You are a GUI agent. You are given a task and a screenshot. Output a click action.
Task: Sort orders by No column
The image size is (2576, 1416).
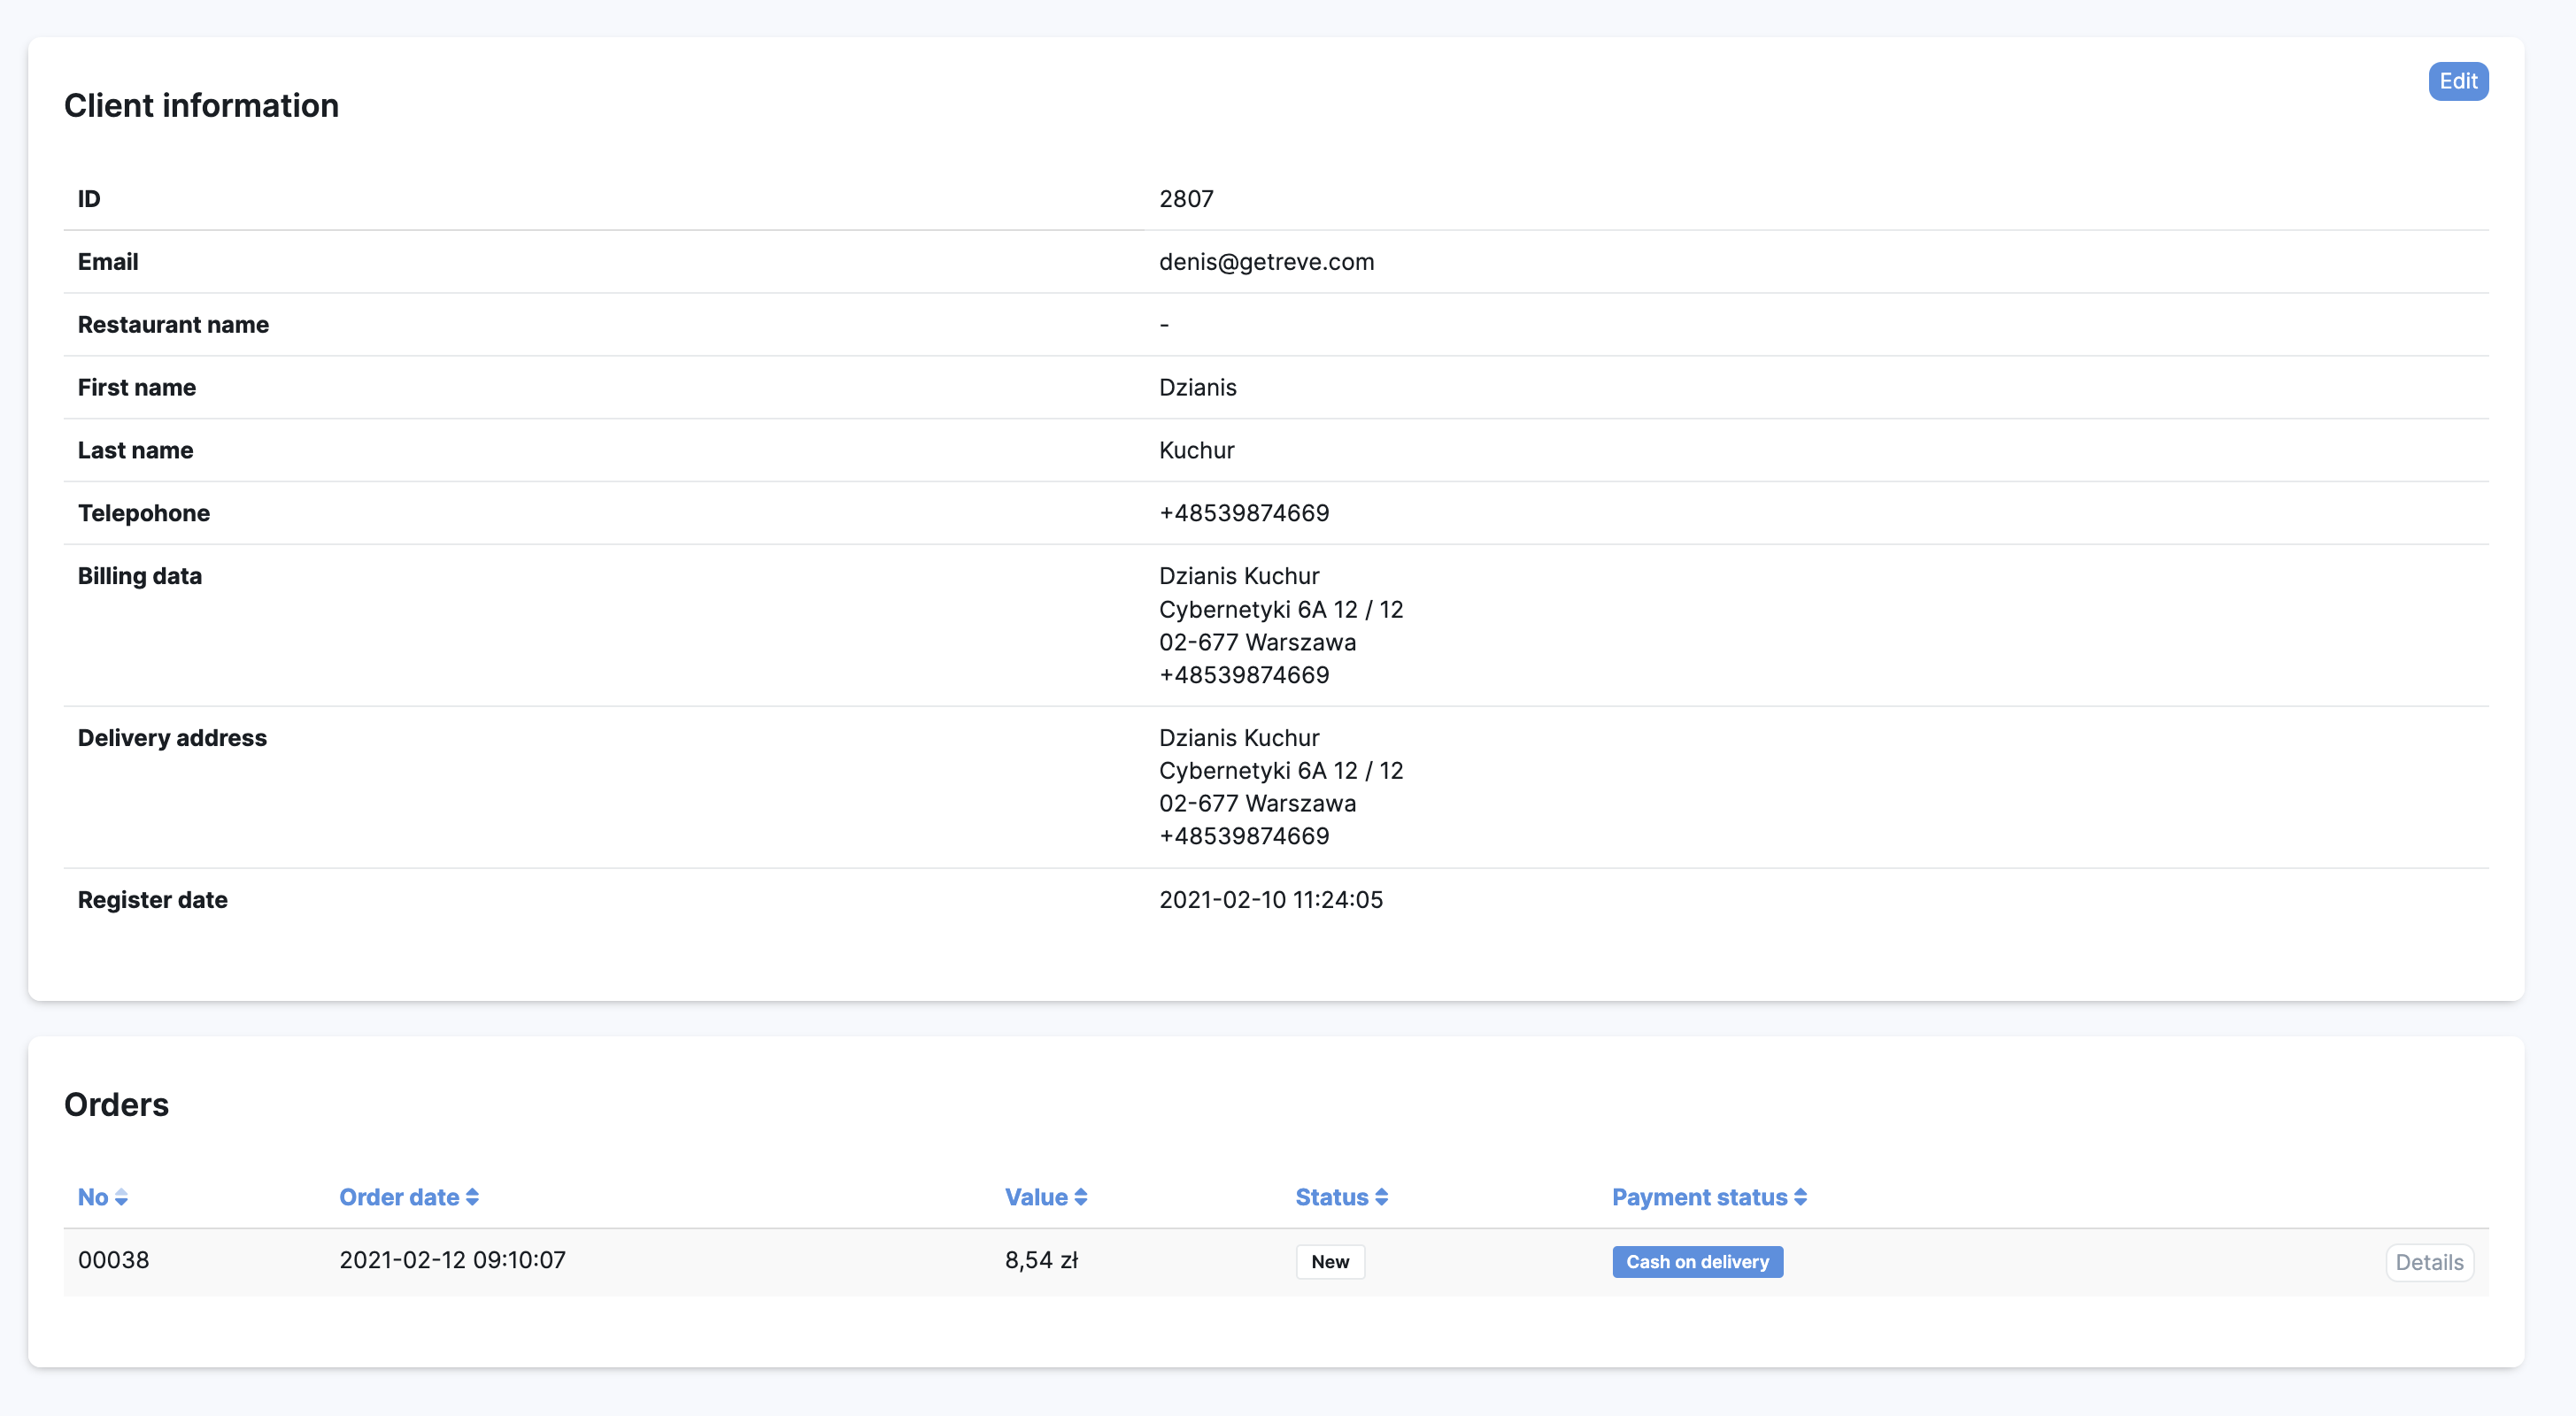(93, 1197)
